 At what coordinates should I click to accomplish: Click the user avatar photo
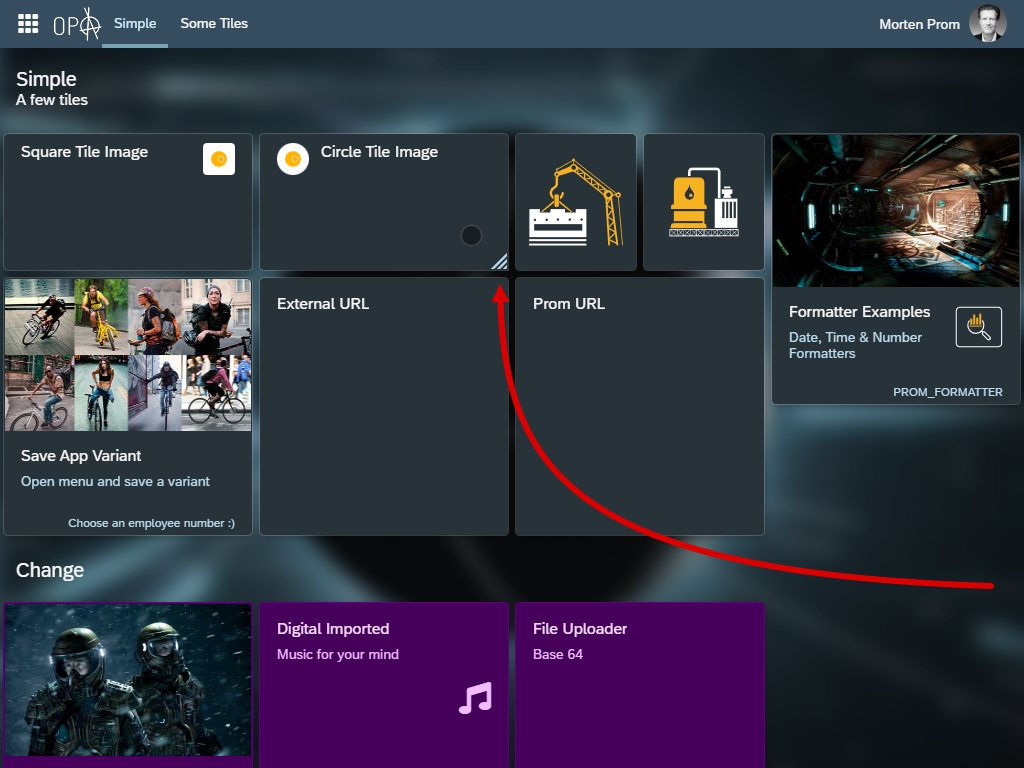pos(987,24)
